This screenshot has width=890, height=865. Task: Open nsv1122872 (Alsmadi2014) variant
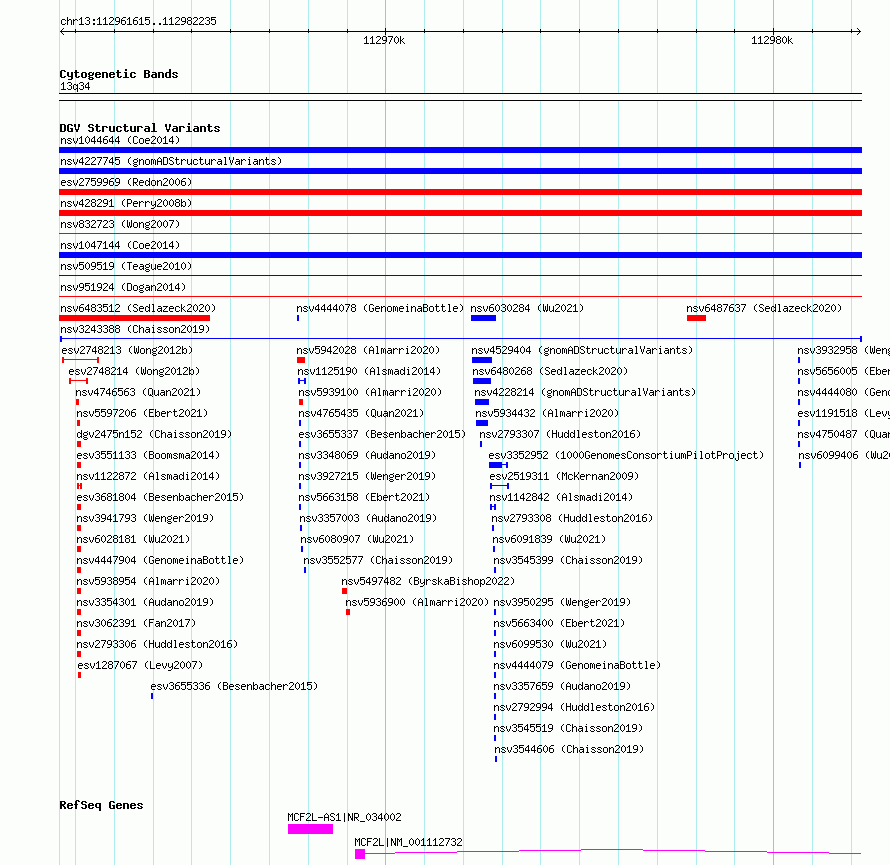148,476
